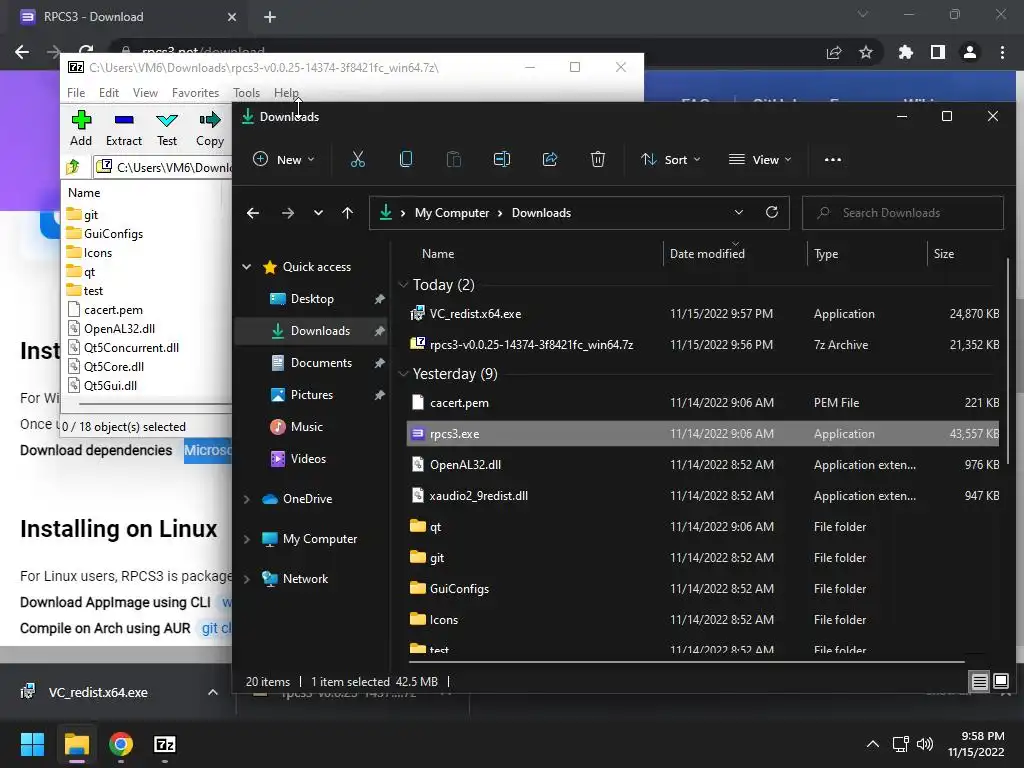Open the View dropdown in Explorer
The width and height of the screenshot is (1024, 768).
coord(760,159)
